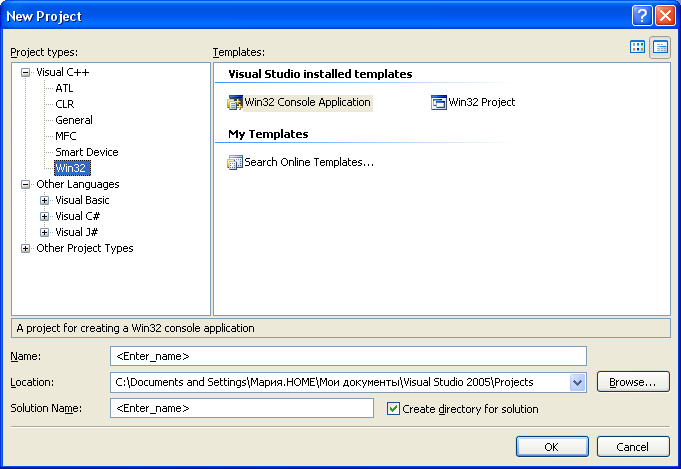Select the Other Project Types label
Screen dimensions: 681x469
pyautogui.click(x=85, y=248)
